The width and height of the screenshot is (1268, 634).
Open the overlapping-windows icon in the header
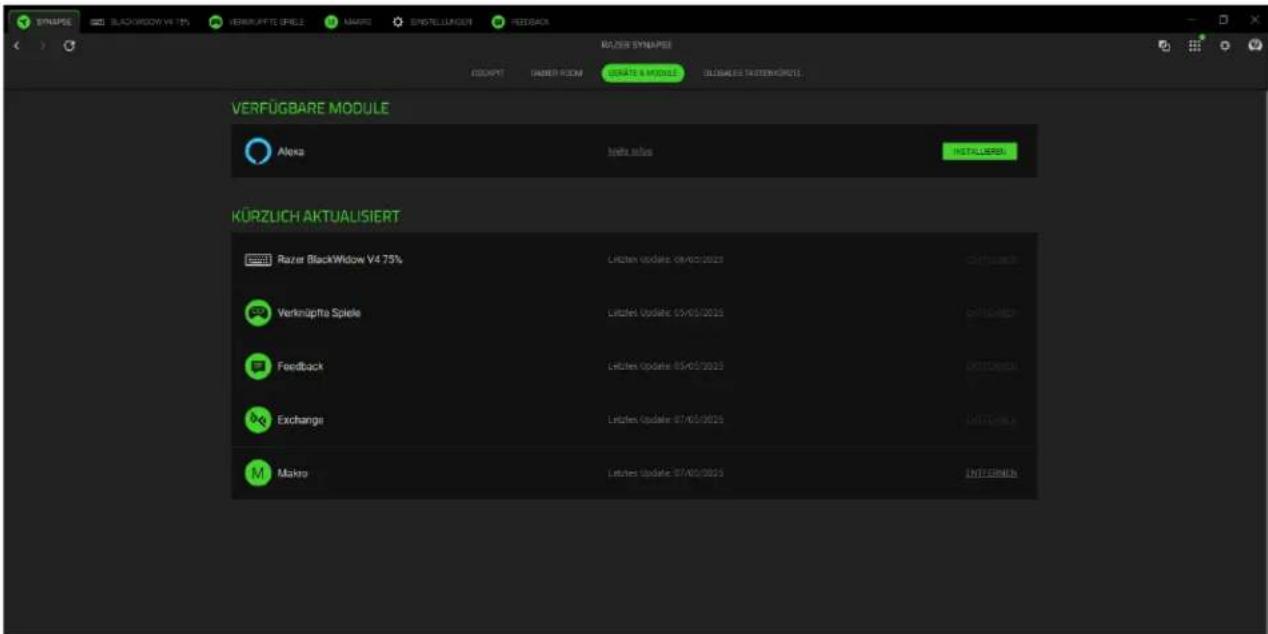coord(1164,47)
